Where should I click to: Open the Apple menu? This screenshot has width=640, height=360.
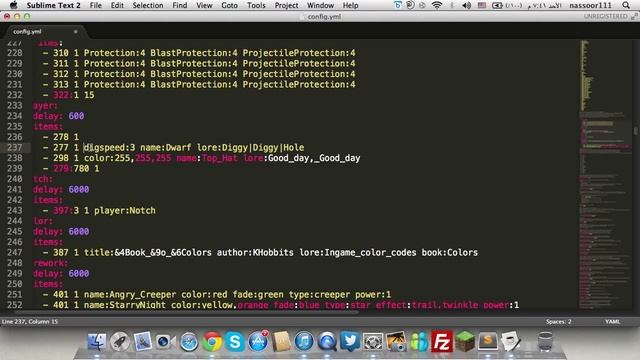[13, 5]
